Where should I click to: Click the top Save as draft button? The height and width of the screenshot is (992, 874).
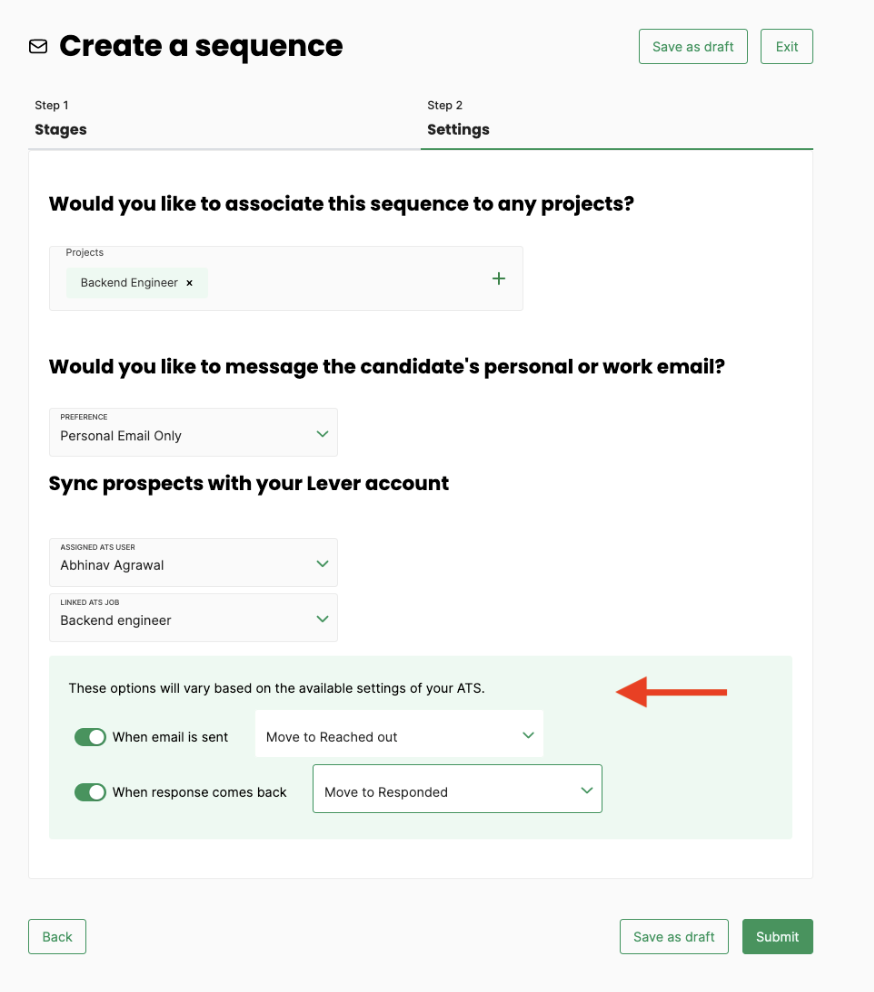click(693, 46)
